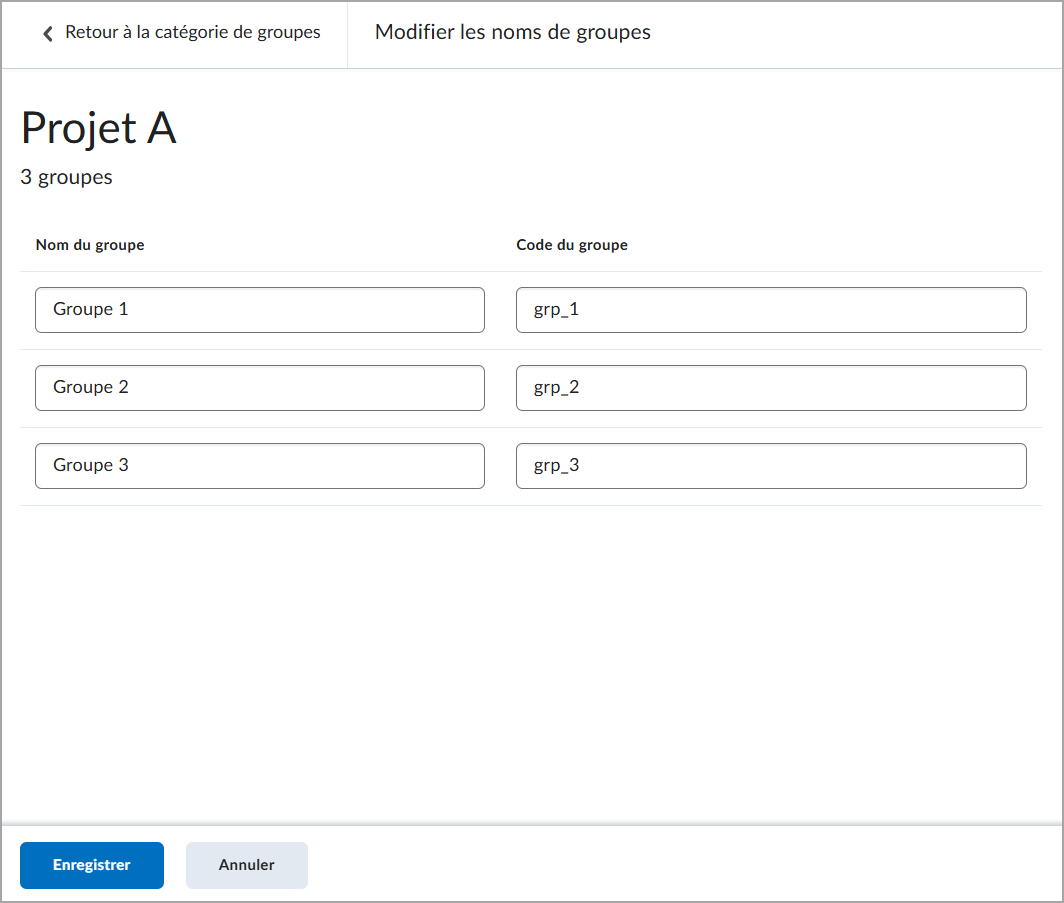This screenshot has width=1064, height=903.
Task: Open 'Retour à la catégorie de groupes' link
Action: [x=193, y=33]
